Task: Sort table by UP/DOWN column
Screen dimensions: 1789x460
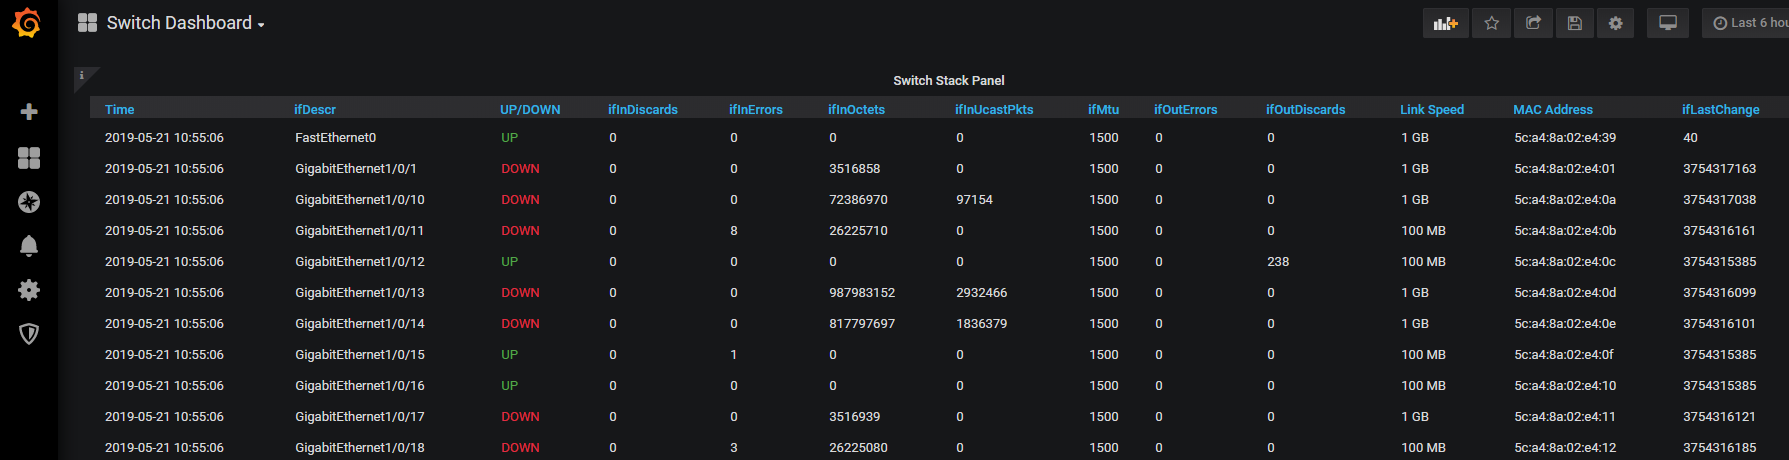Action: click(530, 110)
